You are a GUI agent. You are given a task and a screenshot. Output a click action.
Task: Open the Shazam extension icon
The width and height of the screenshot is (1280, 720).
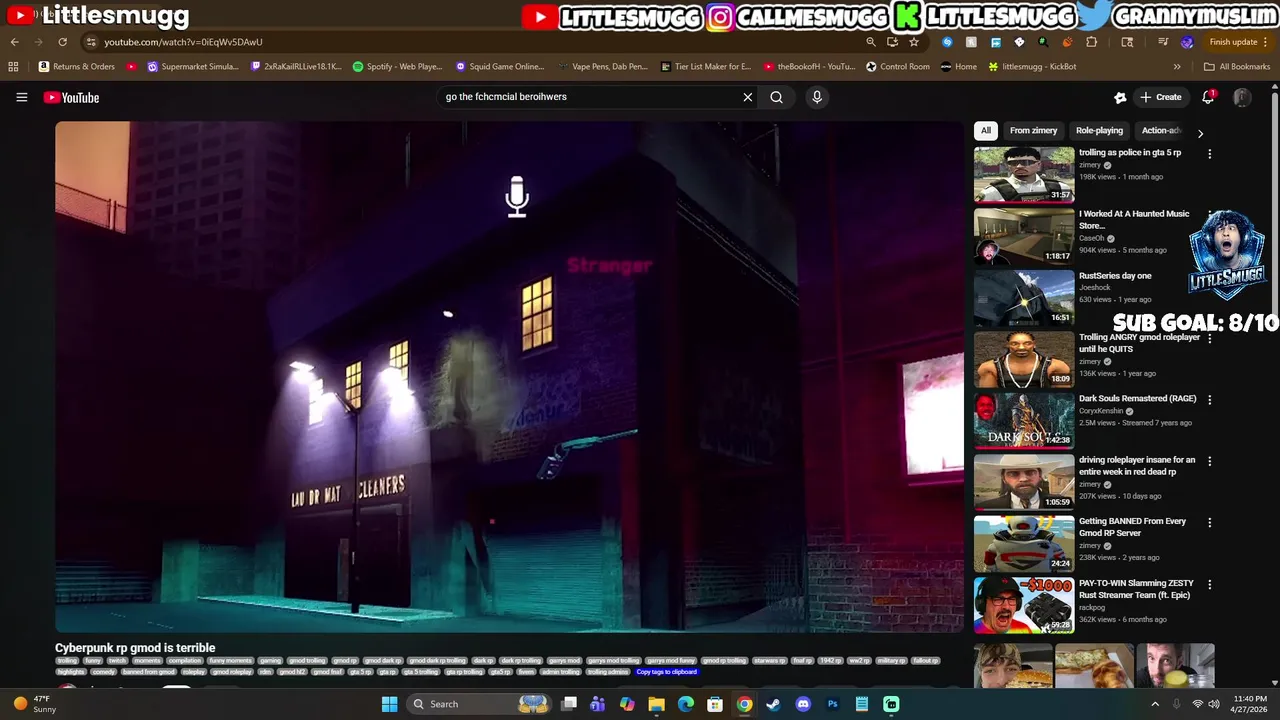click(x=947, y=42)
